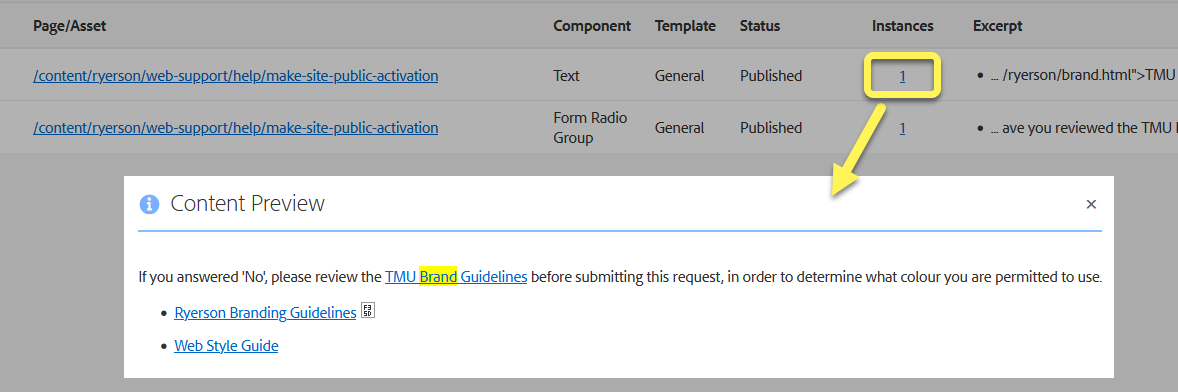The height and width of the screenshot is (392, 1178).
Task: Click the Published status in the Text row
Action: pyautogui.click(x=771, y=76)
